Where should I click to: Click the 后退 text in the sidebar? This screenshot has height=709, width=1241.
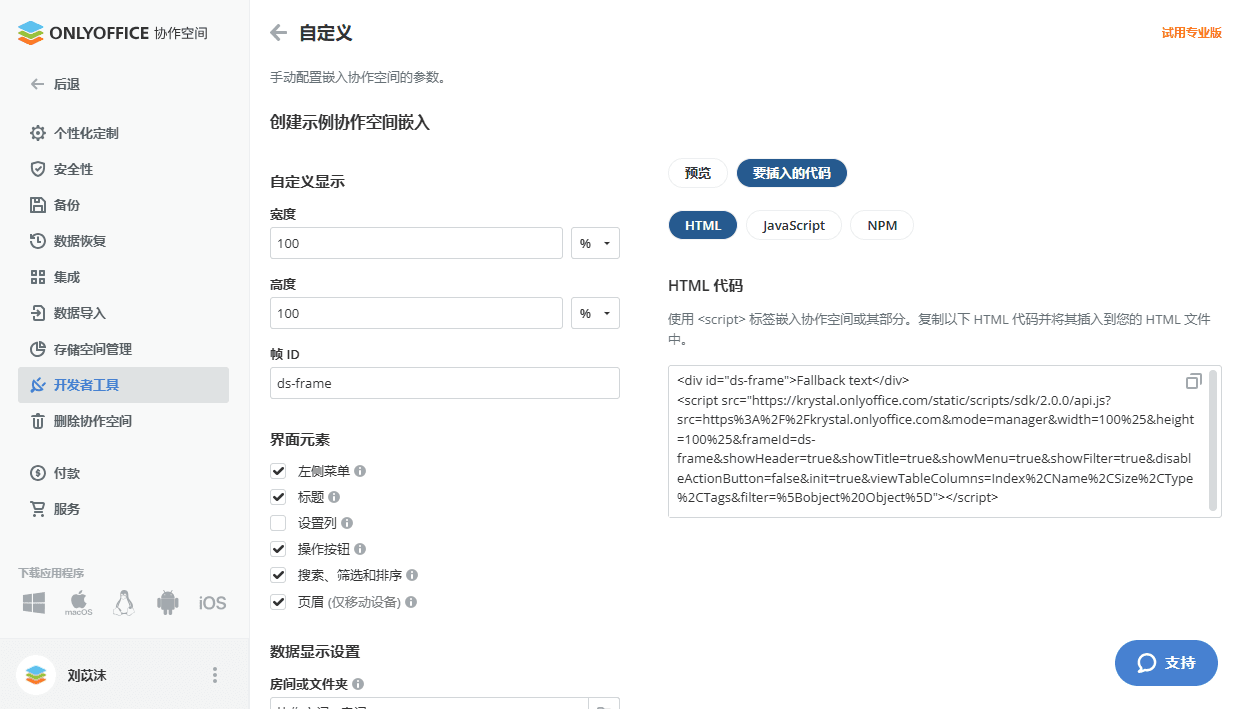pos(67,85)
